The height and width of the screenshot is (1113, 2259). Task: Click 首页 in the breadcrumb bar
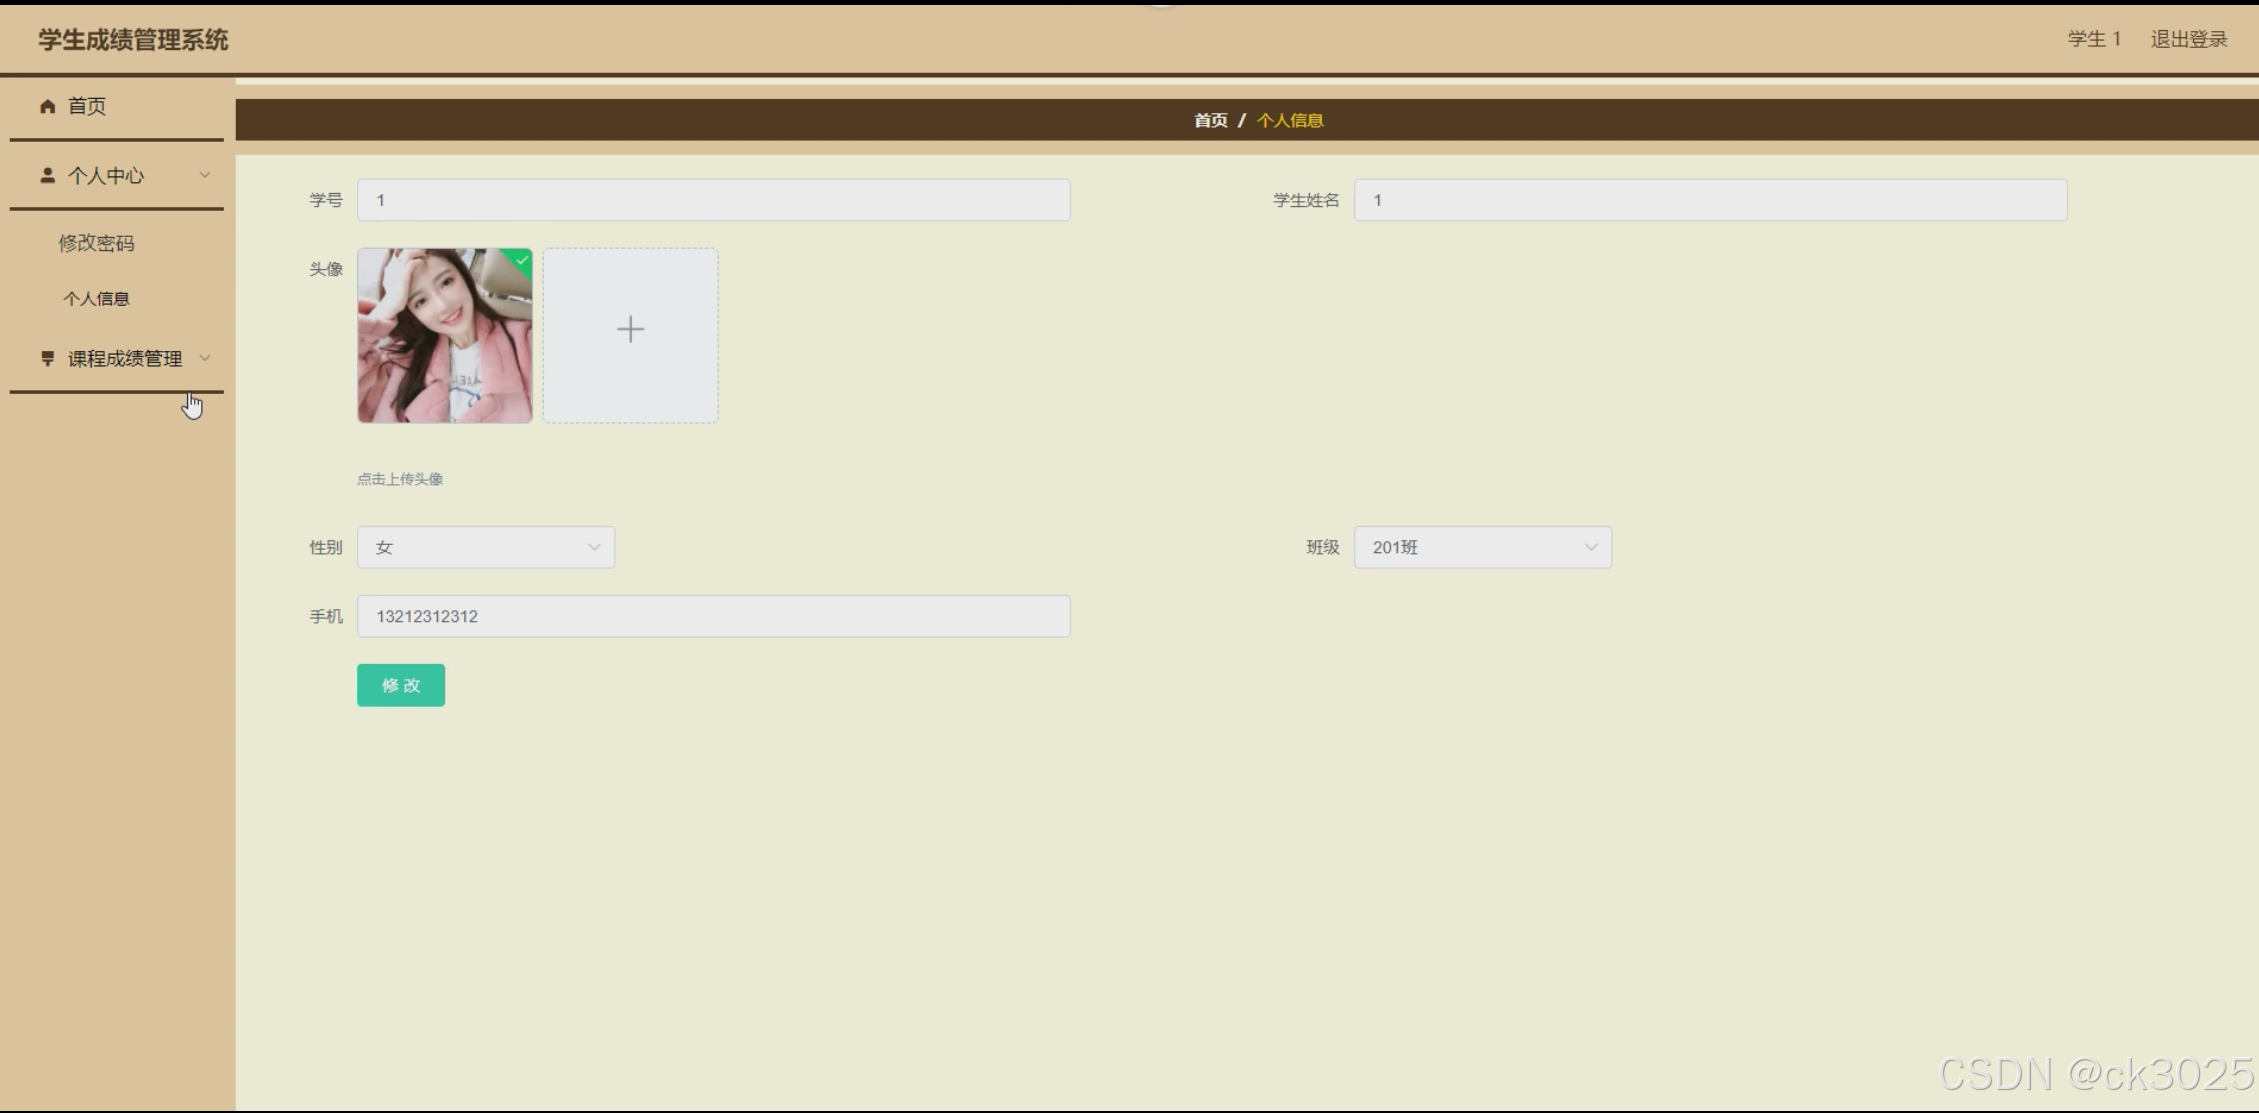tap(1210, 120)
